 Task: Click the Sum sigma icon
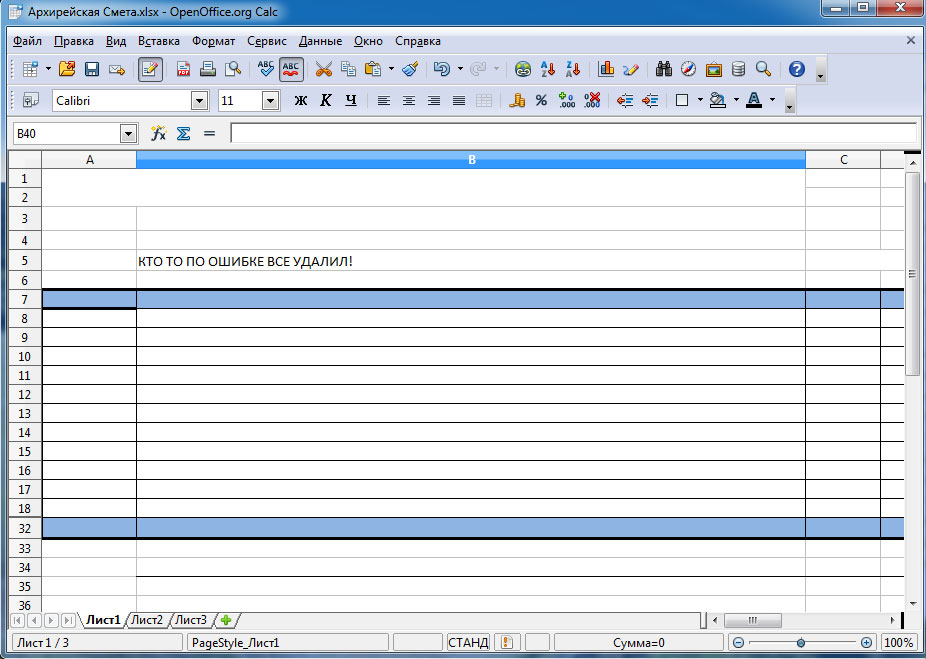coord(184,133)
